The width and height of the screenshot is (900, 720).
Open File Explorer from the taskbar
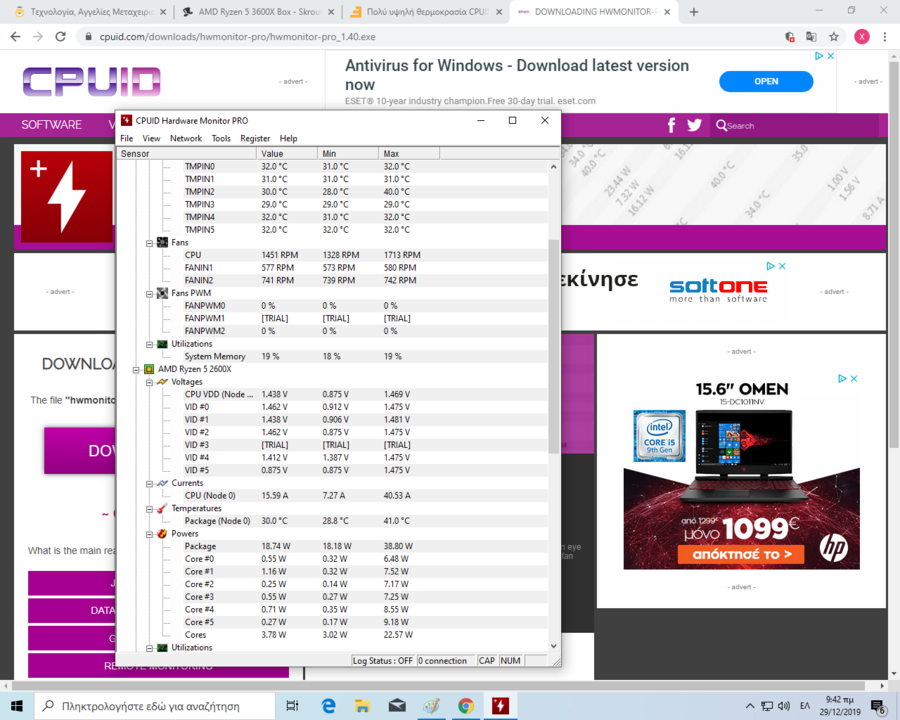coord(362,706)
